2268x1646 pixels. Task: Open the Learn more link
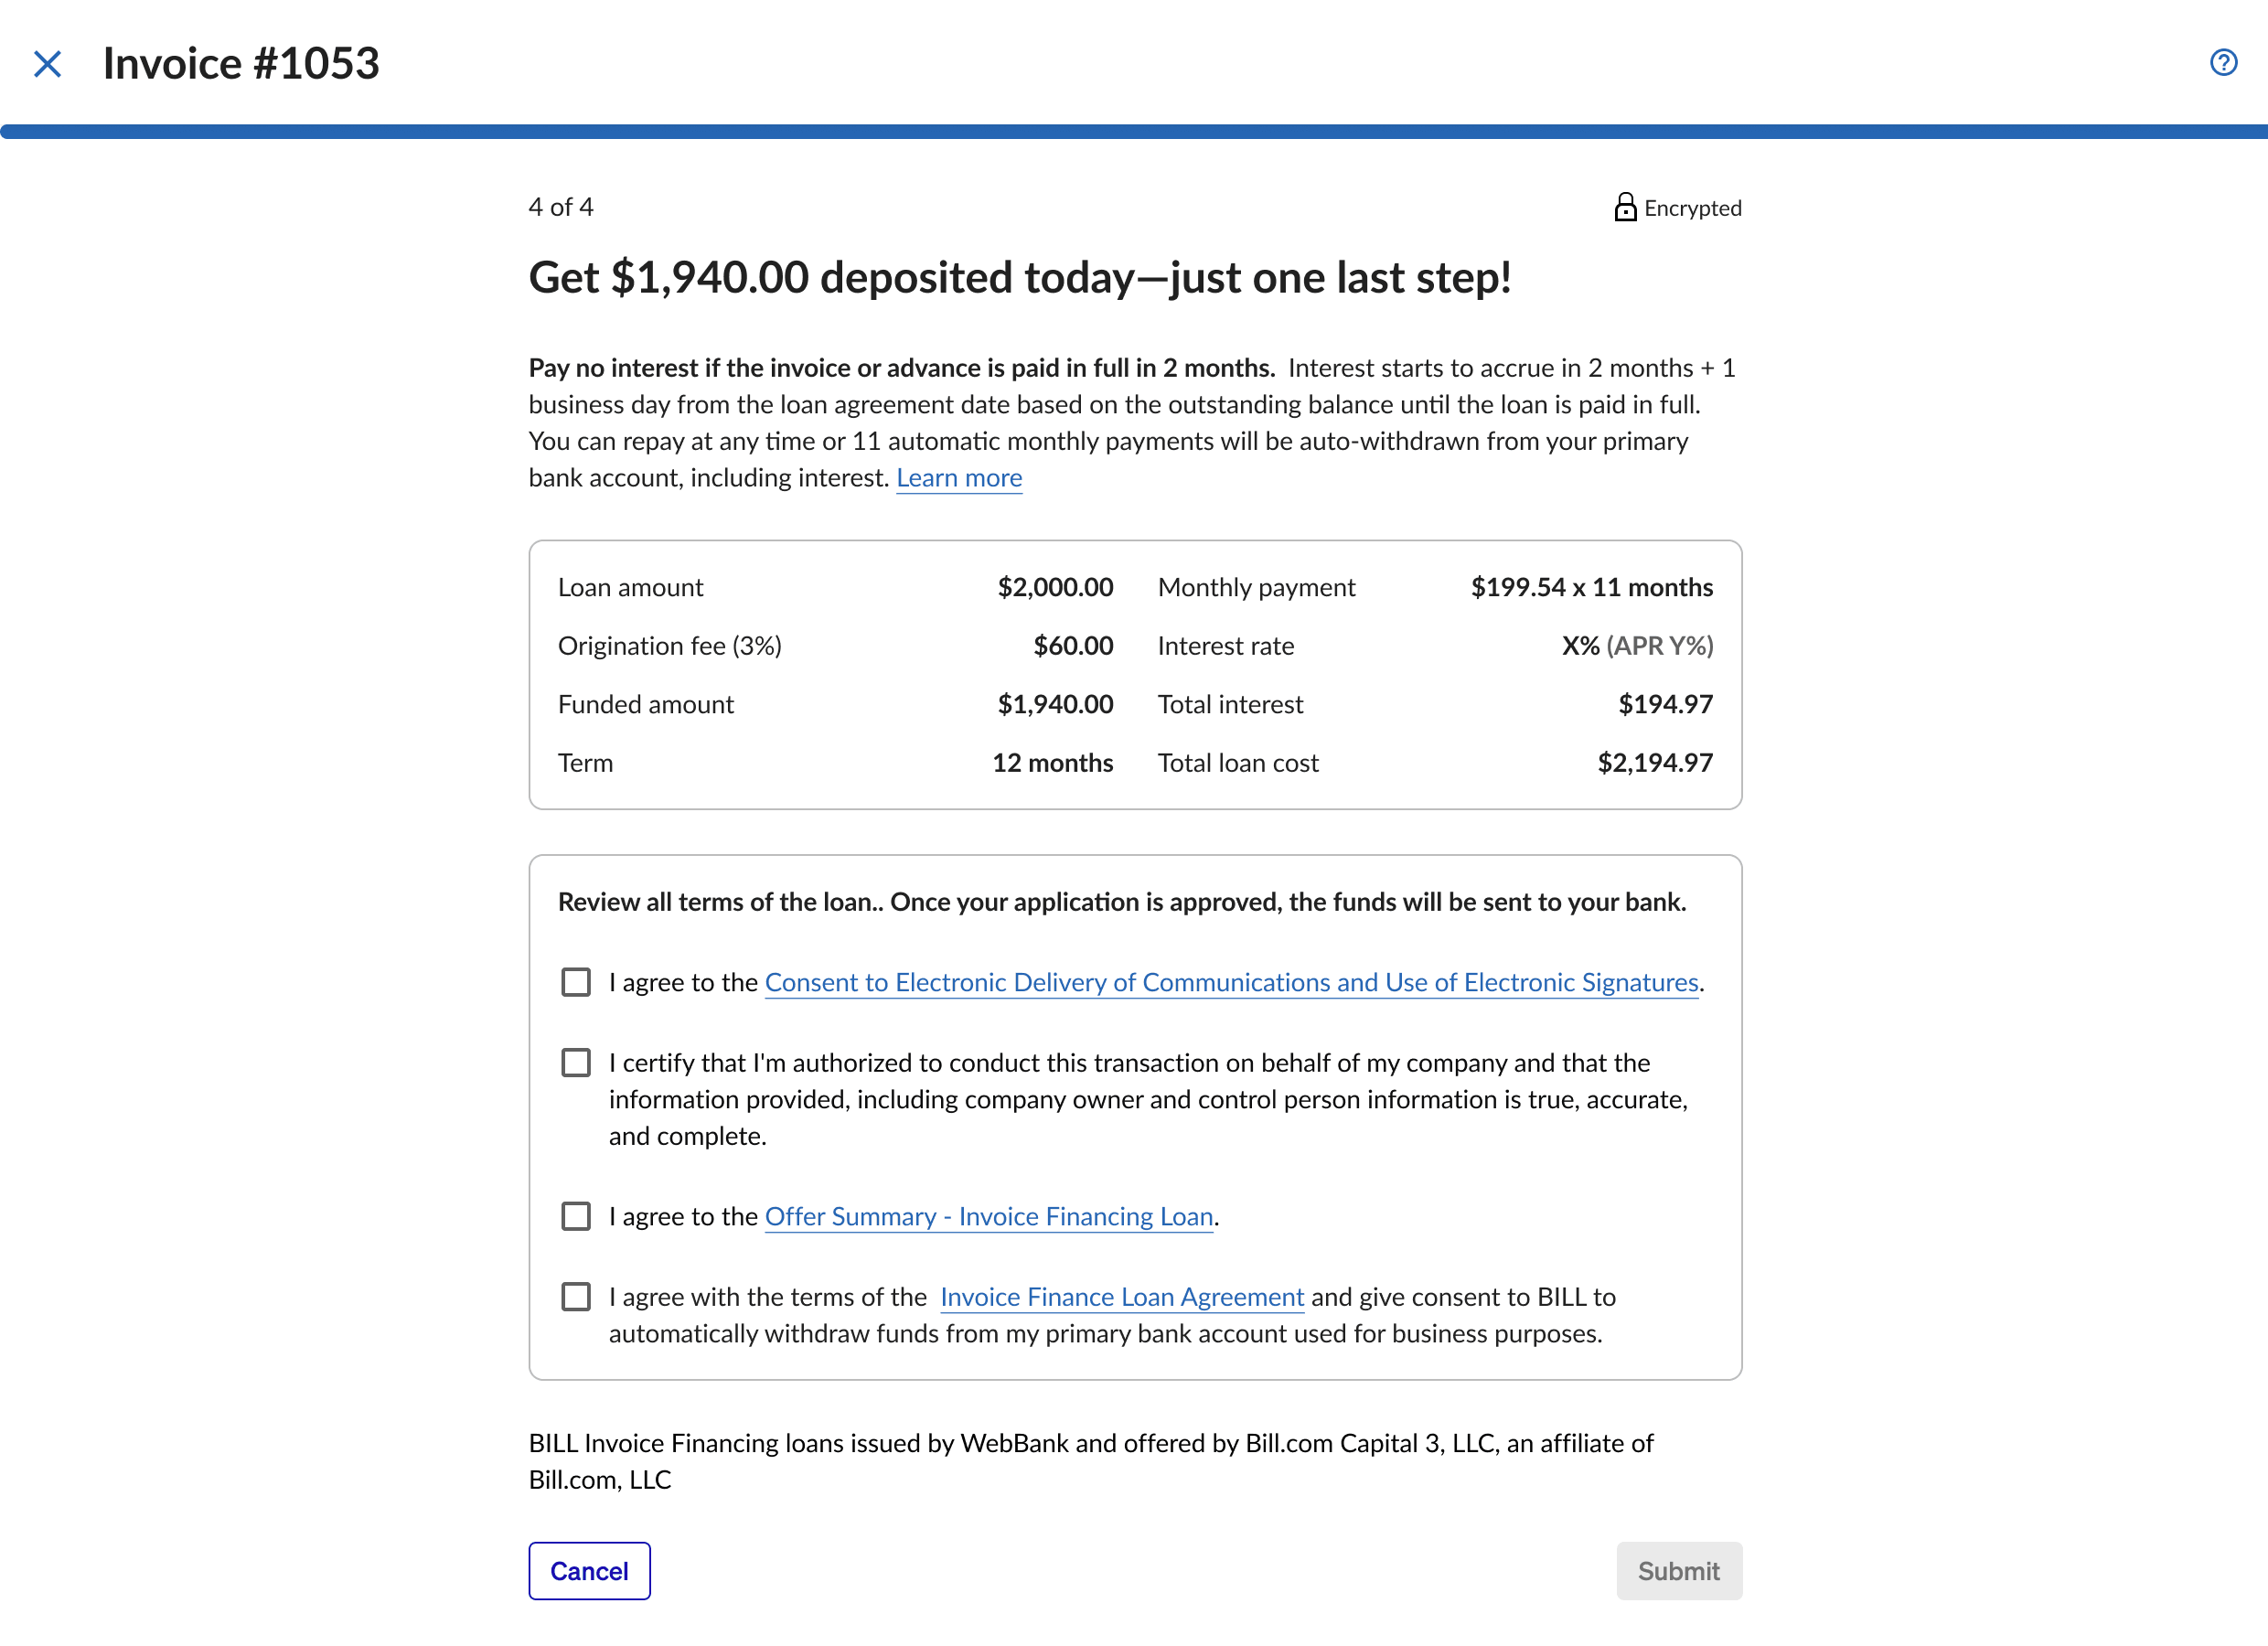tap(959, 478)
